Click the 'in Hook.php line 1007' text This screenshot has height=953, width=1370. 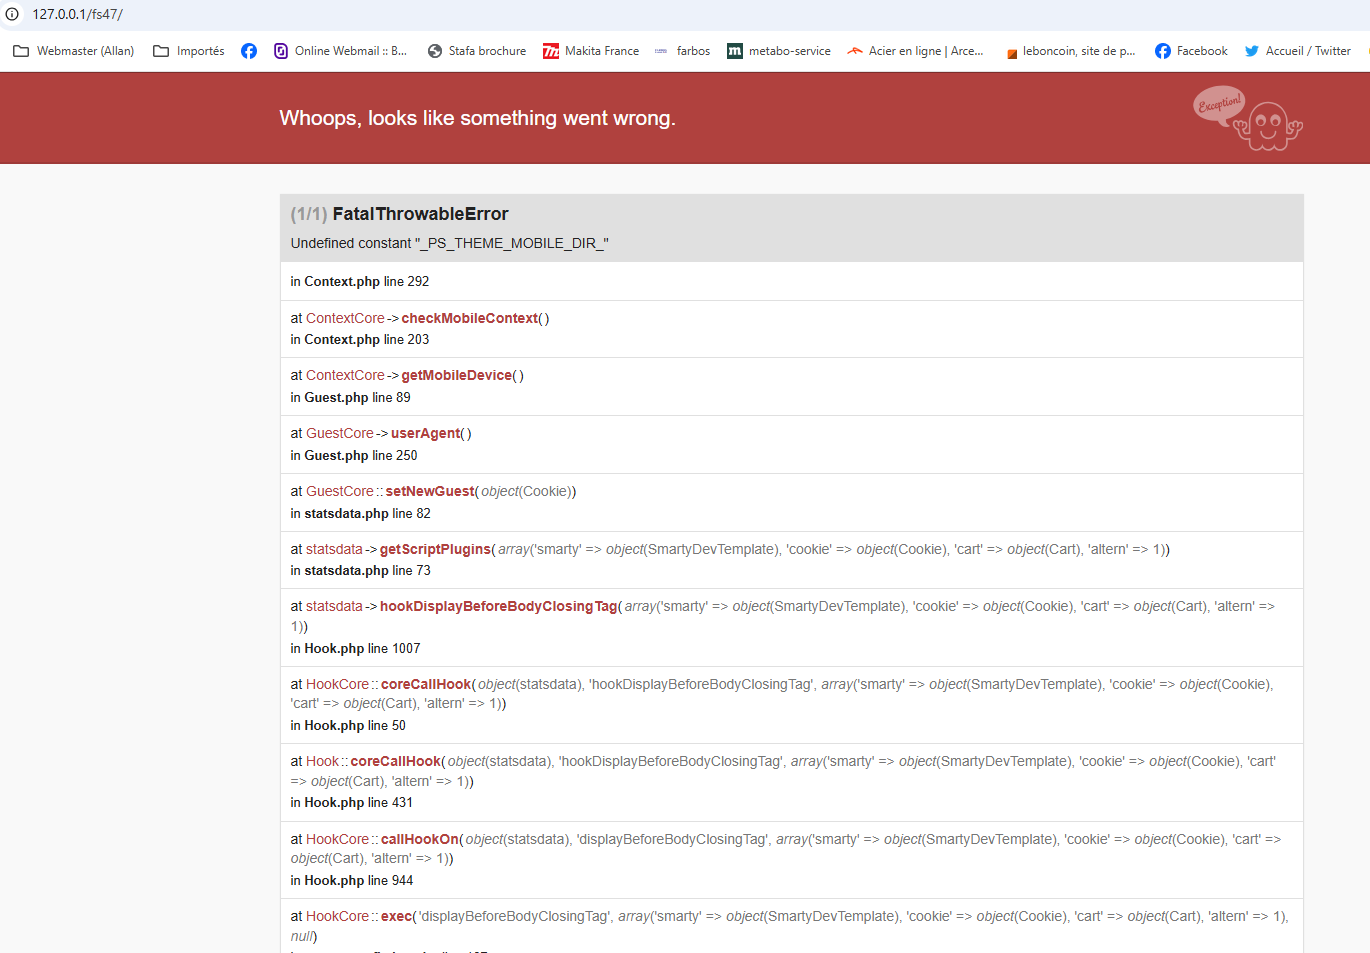tap(356, 648)
